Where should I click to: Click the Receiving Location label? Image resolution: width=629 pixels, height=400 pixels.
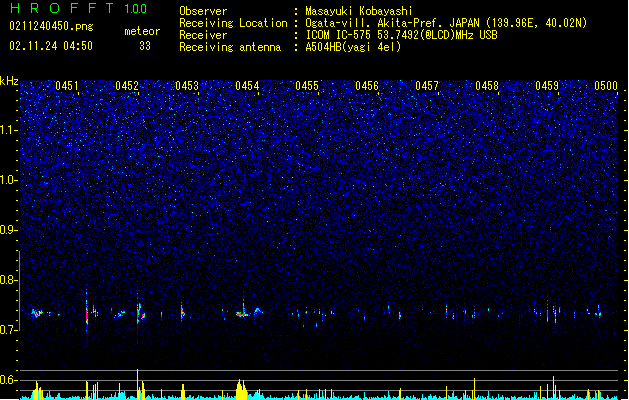pyautogui.click(x=233, y=23)
